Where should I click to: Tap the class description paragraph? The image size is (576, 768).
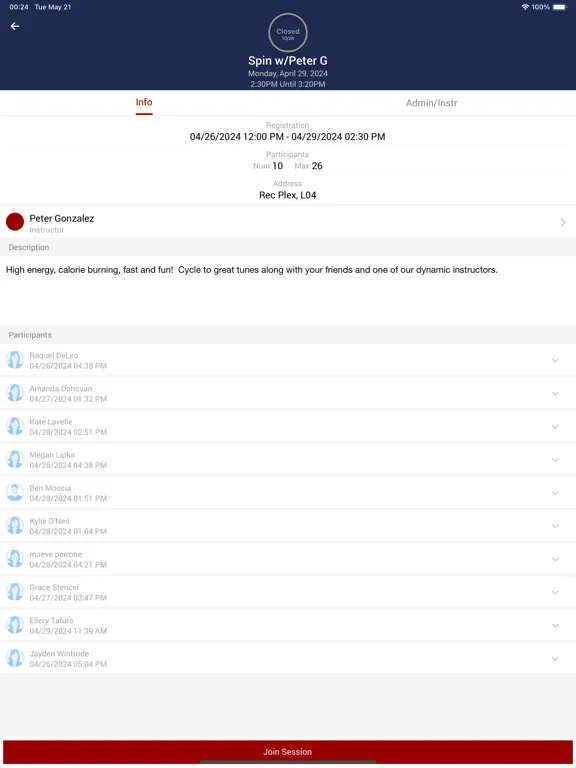(252, 270)
